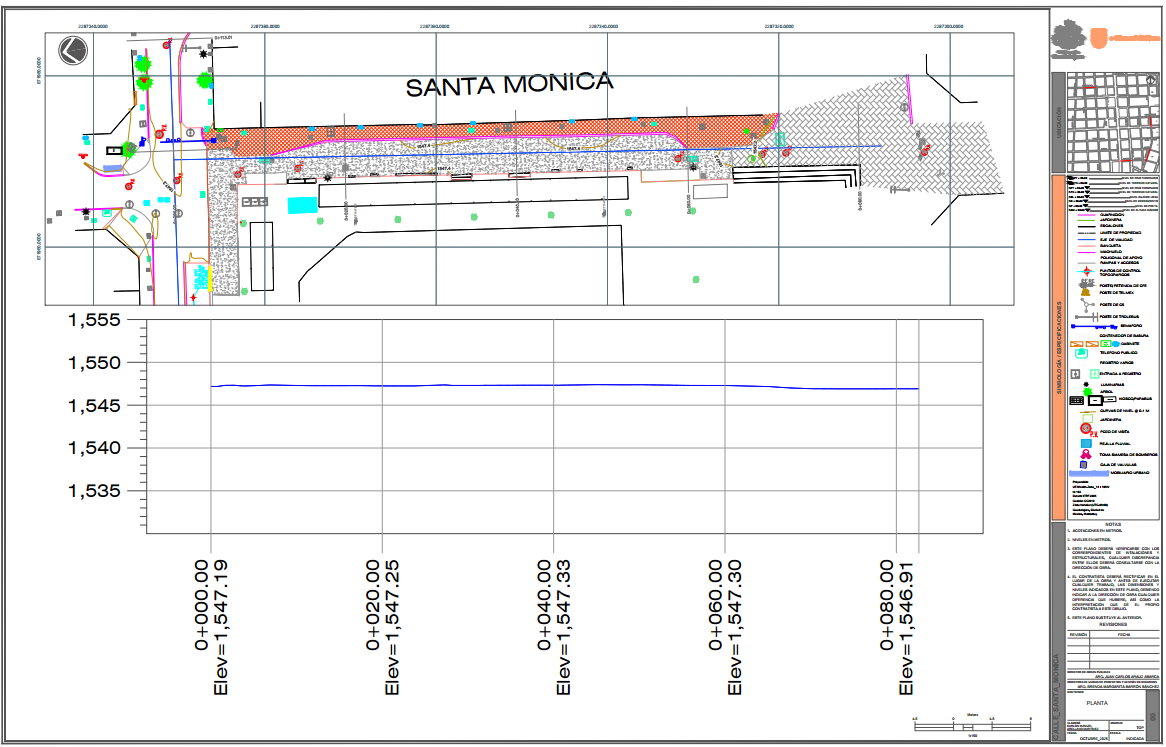This screenshot has width=1166, height=747.
Task: Click the Poste de Trolebús symbol
Action: pos(1088,316)
